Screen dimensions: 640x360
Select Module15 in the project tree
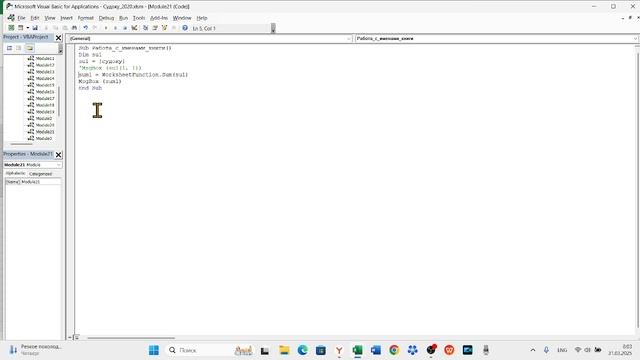(x=44, y=85)
